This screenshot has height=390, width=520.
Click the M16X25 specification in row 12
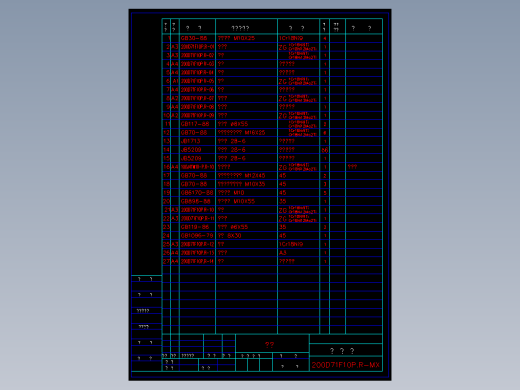tap(255, 133)
